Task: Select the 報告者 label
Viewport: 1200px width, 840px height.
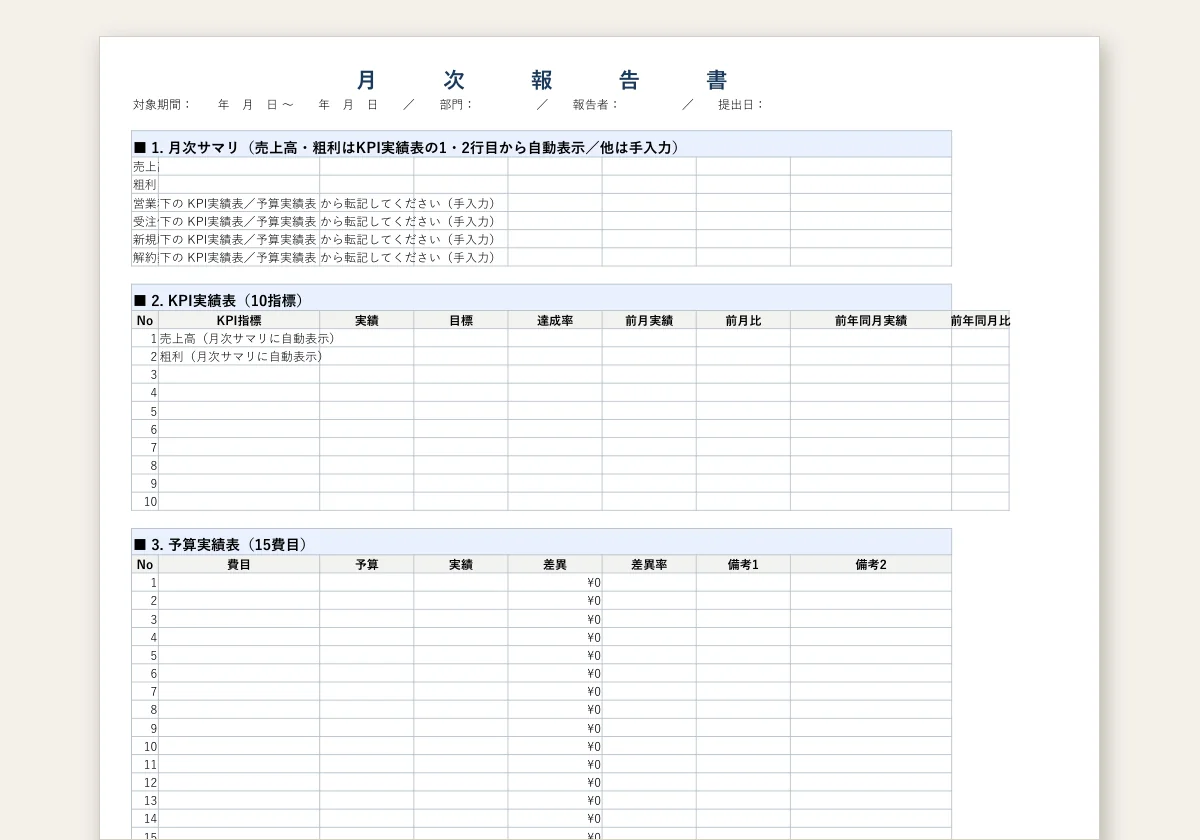Action: point(596,104)
